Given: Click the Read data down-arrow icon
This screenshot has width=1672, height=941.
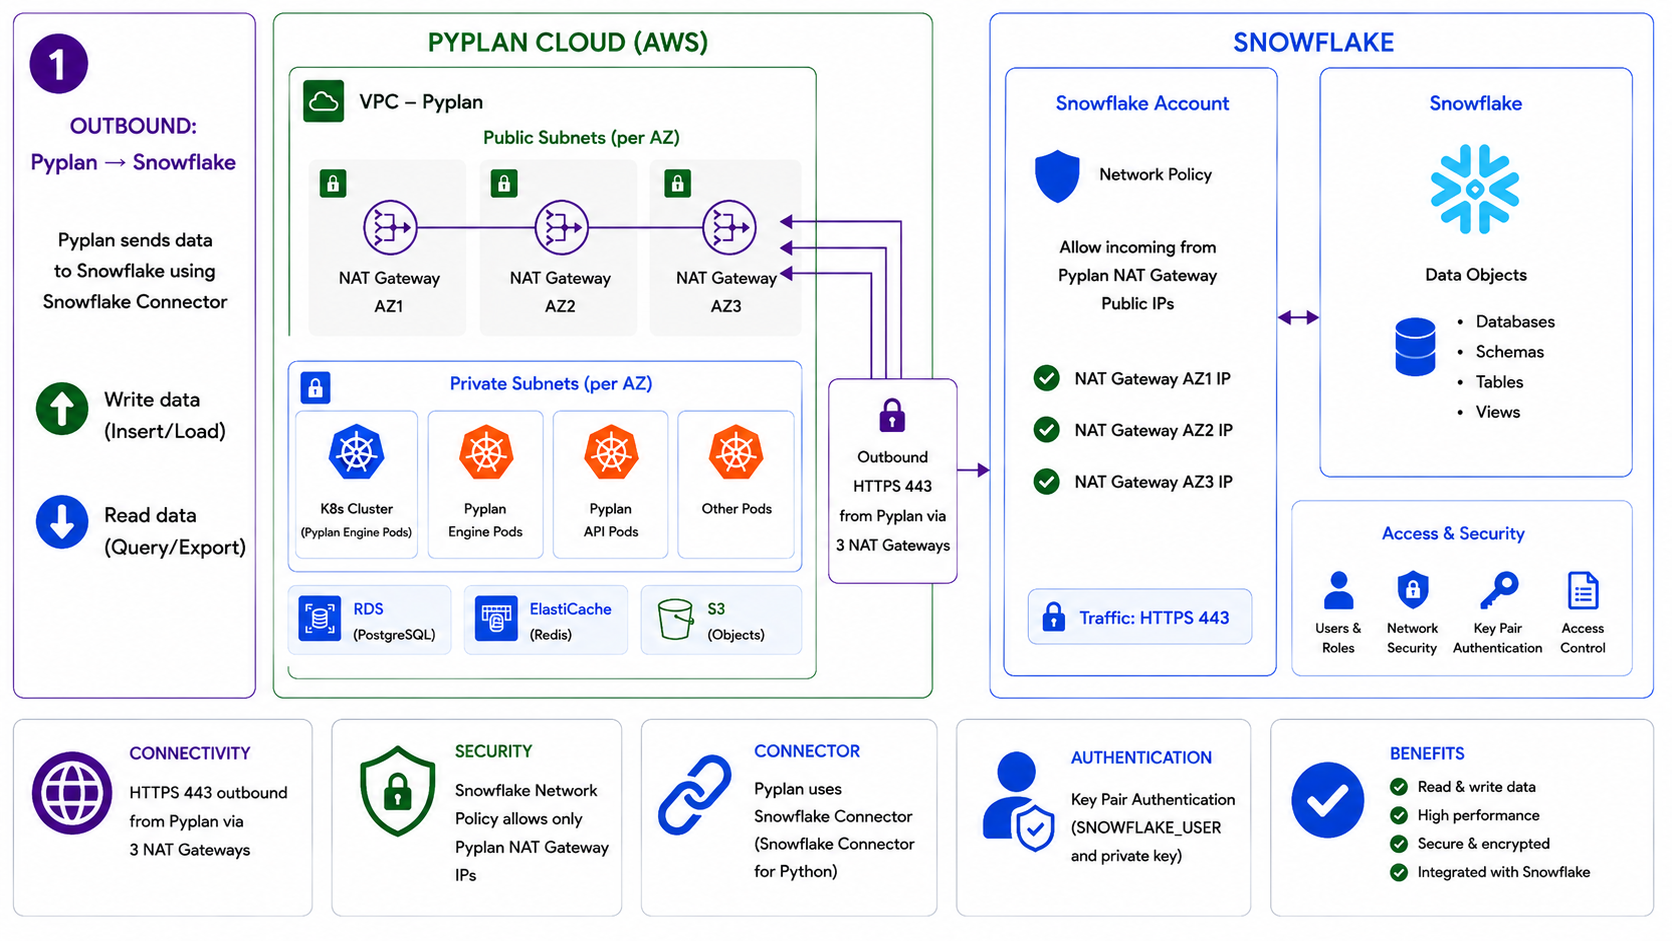Looking at the screenshot, I should [x=62, y=521].
